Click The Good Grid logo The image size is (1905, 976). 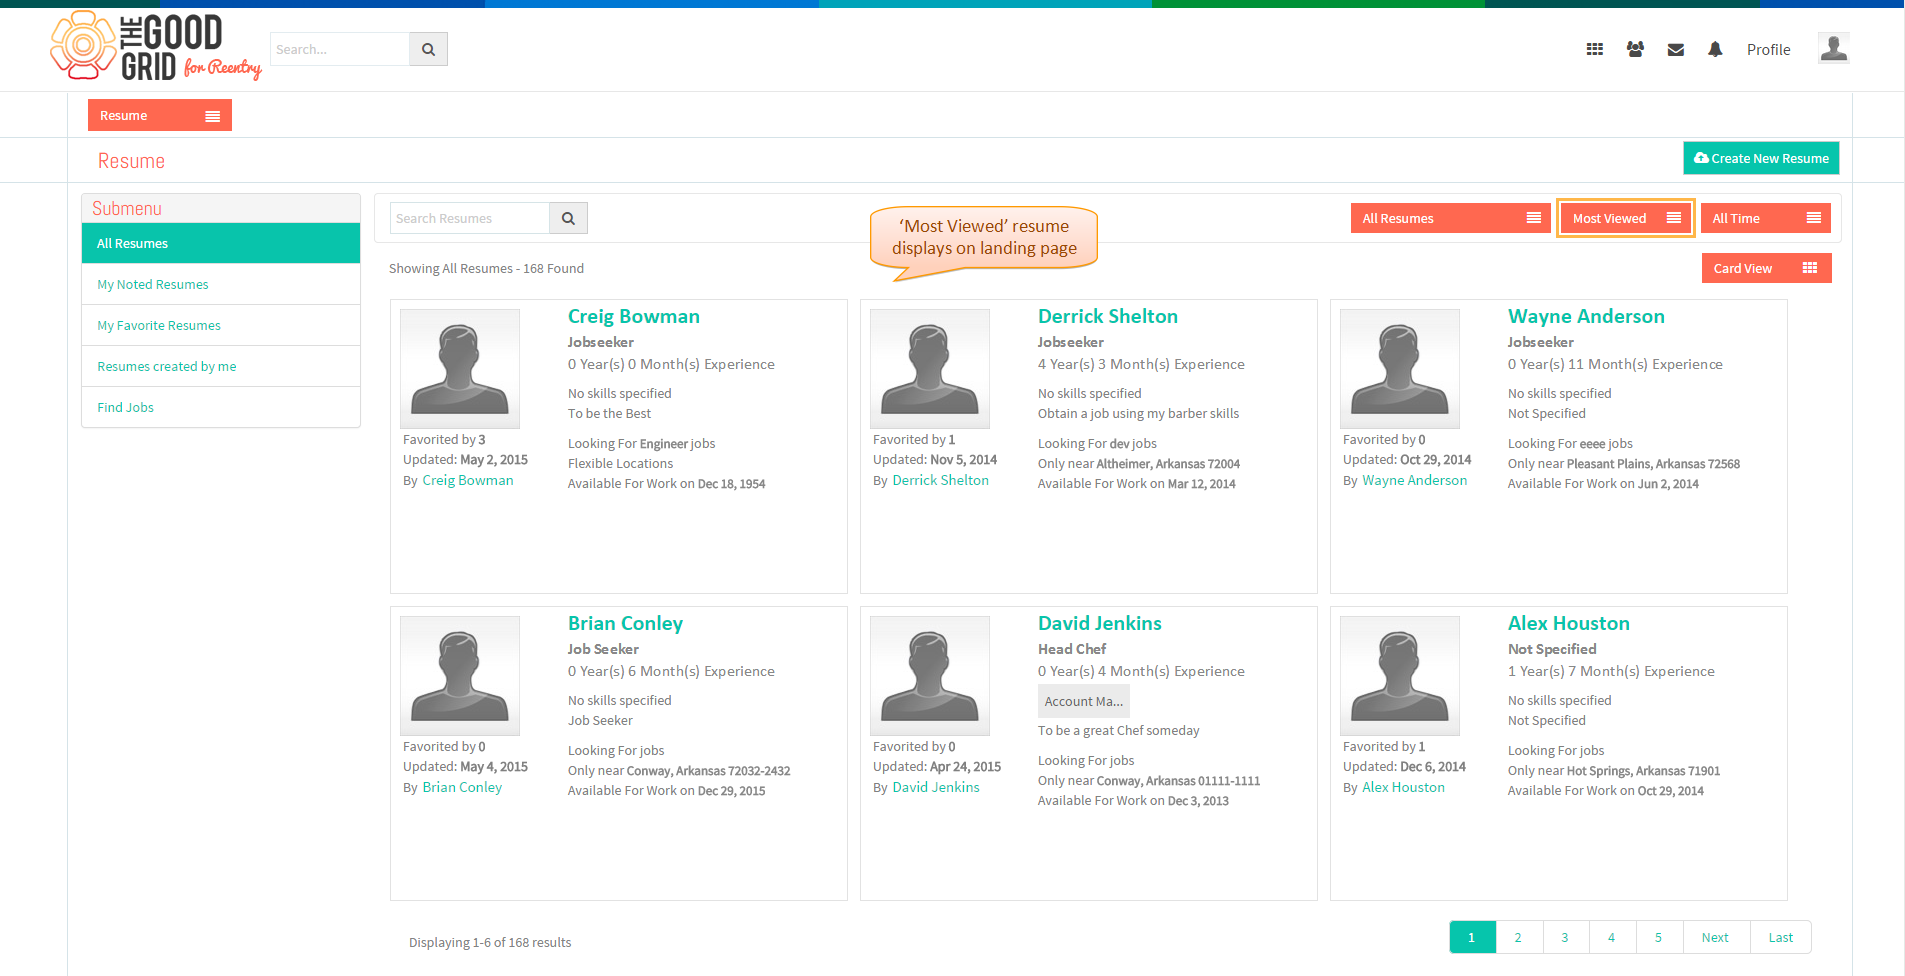pyautogui.click(x=155, y=46)
